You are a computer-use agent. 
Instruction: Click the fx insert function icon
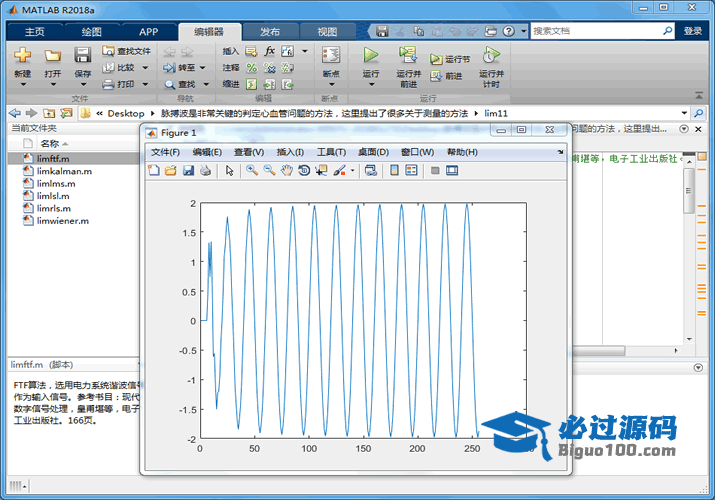tap(269, 51)
